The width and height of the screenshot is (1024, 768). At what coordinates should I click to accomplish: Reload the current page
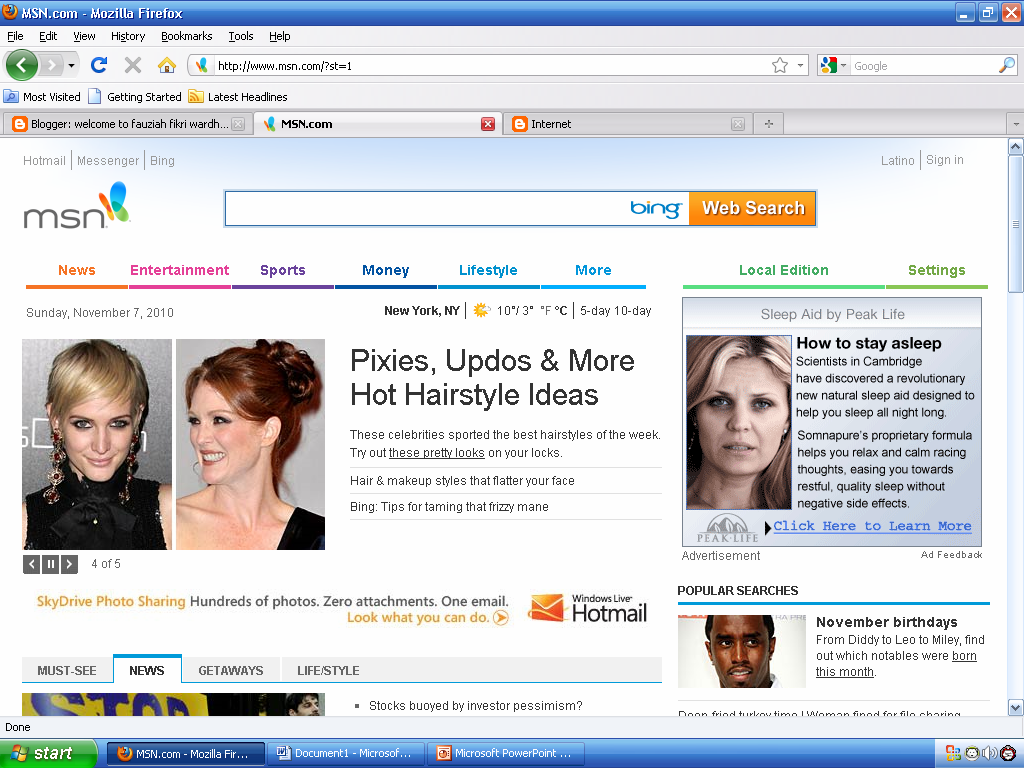(x=99, y=65)
